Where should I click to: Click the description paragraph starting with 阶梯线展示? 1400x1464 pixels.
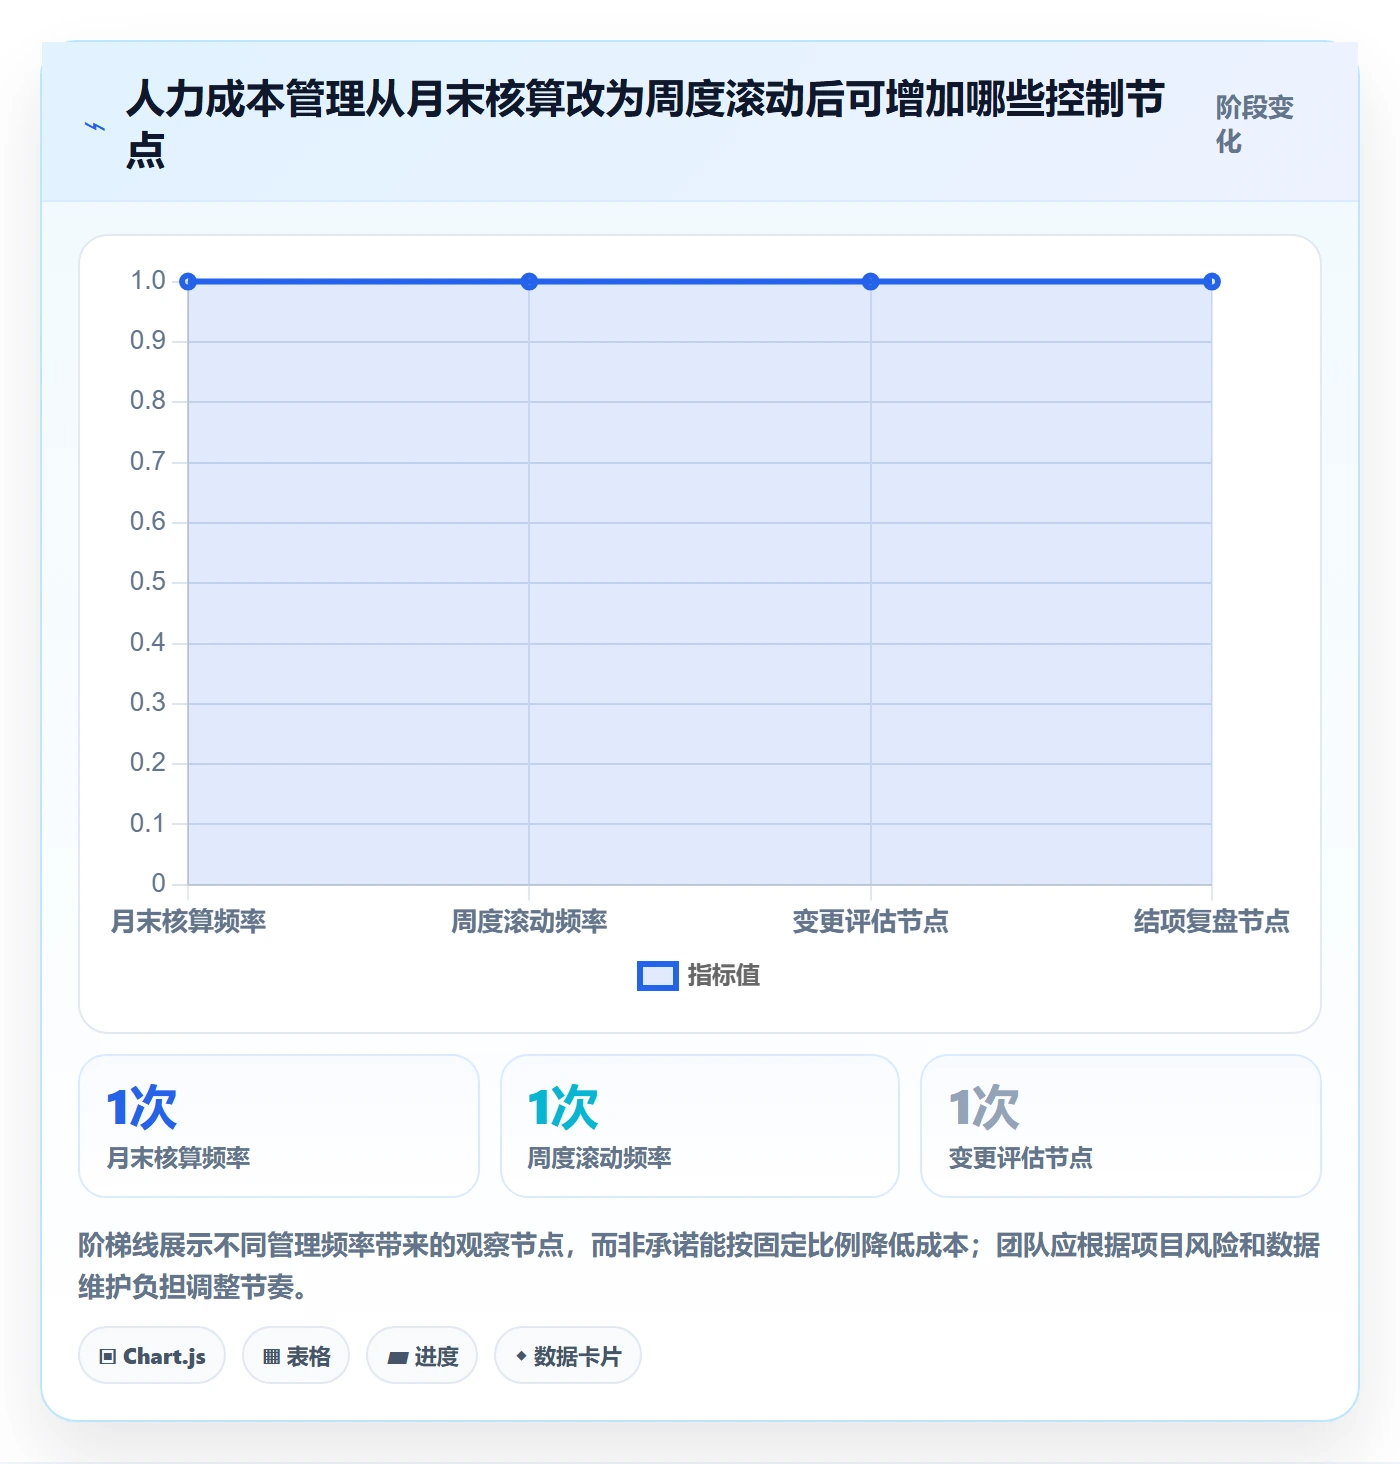[699, 1266]
